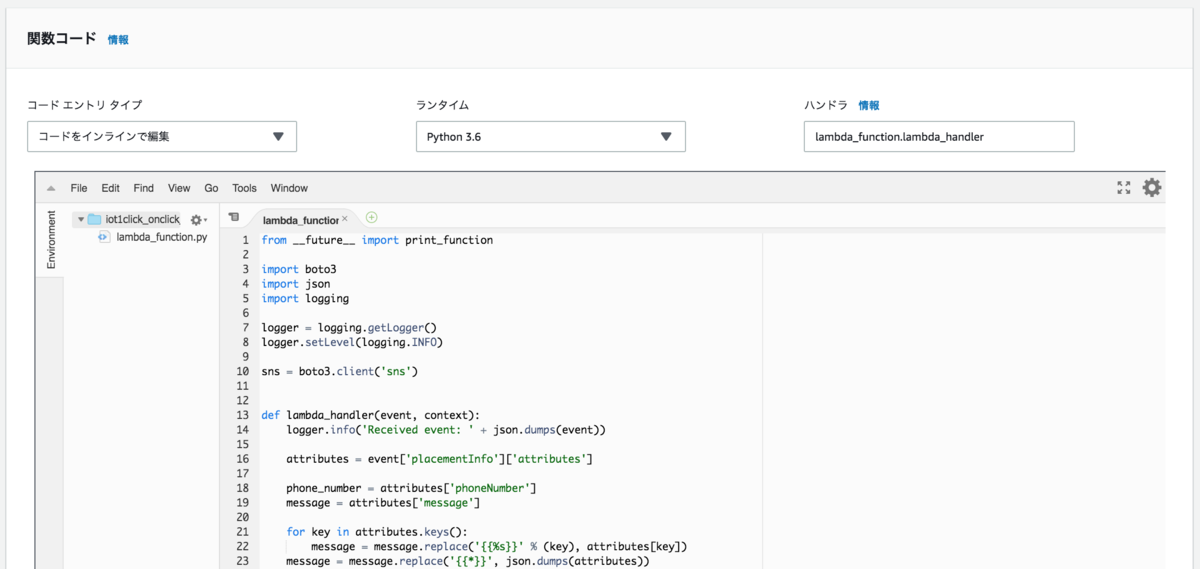Open 情報 link next to ハンドラ
1200x569 pixels.
coord(869,105)
